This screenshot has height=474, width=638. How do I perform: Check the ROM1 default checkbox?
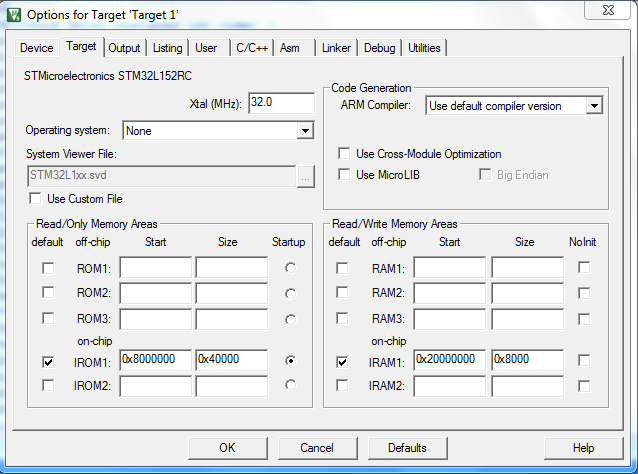tap(48, 268)
